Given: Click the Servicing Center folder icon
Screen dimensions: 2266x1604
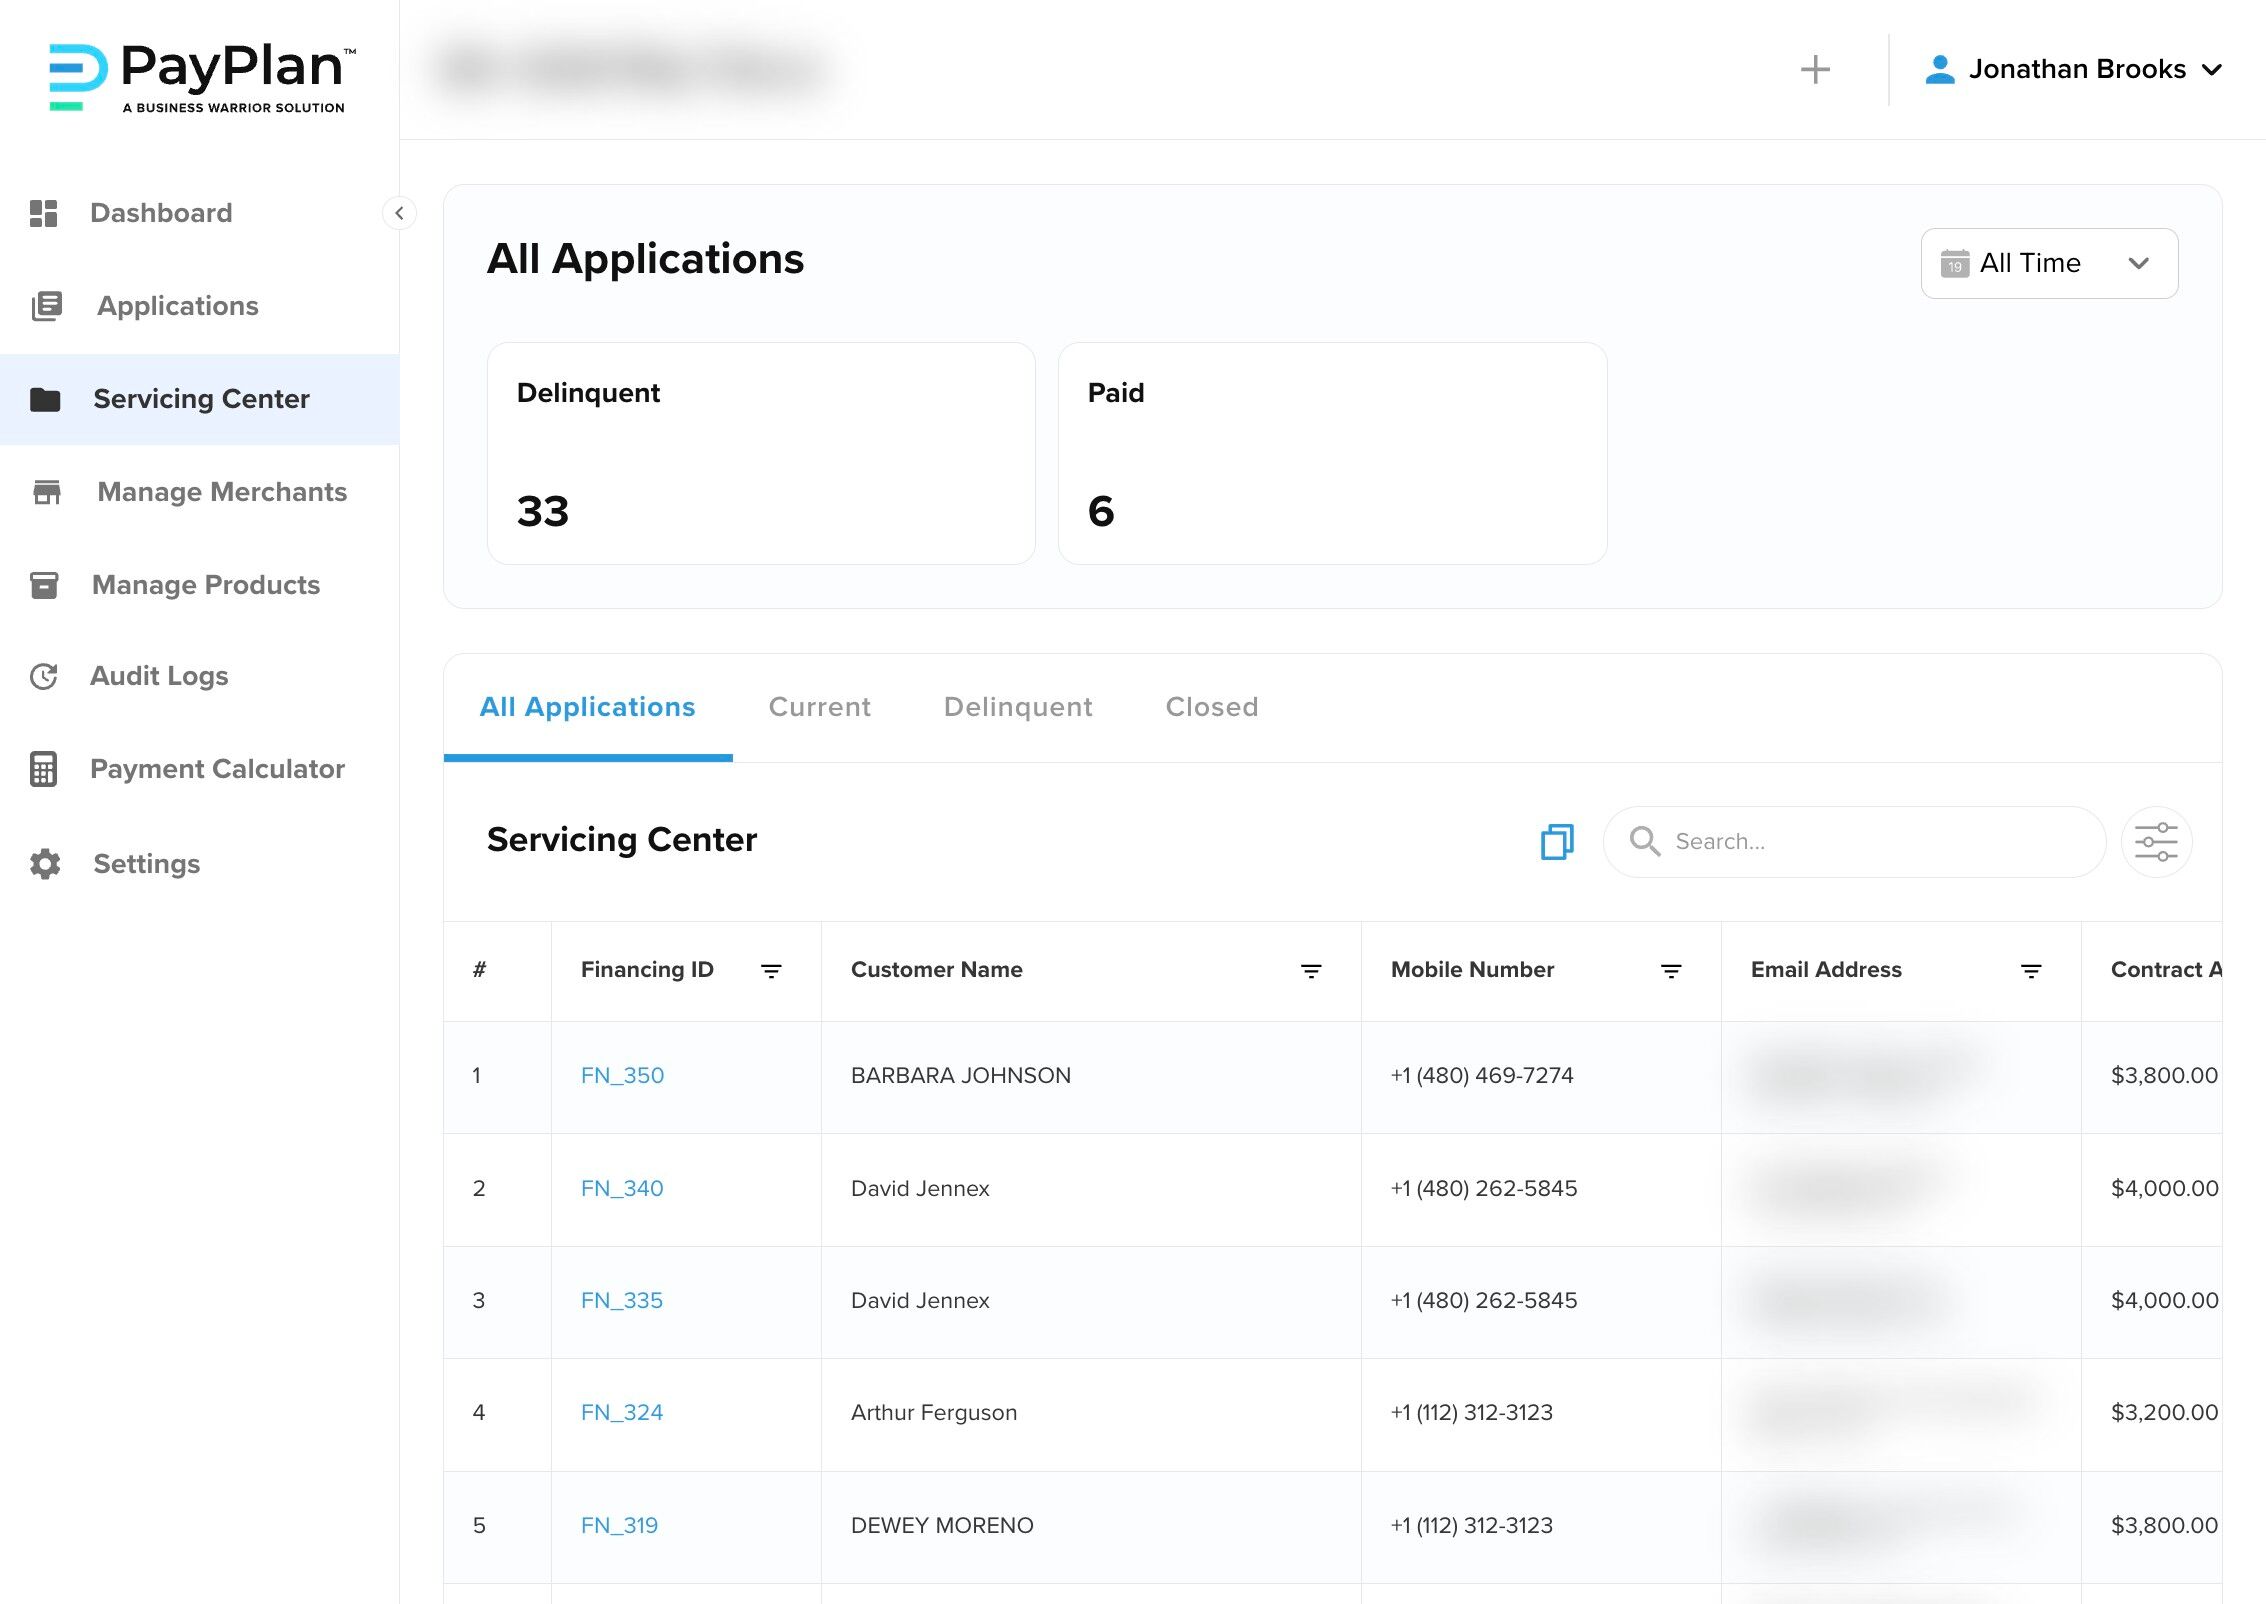Looking at the screenshot, I should pos(45,399).
